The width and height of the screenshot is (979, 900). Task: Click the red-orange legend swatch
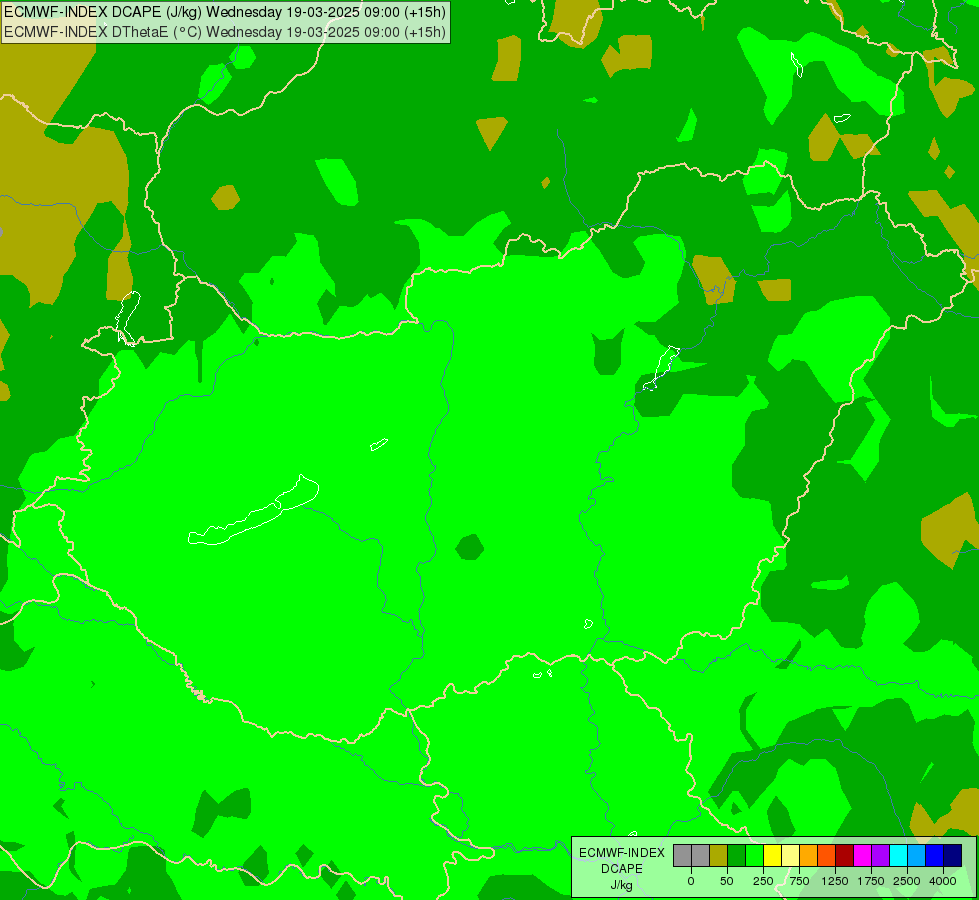pos(827,856)
